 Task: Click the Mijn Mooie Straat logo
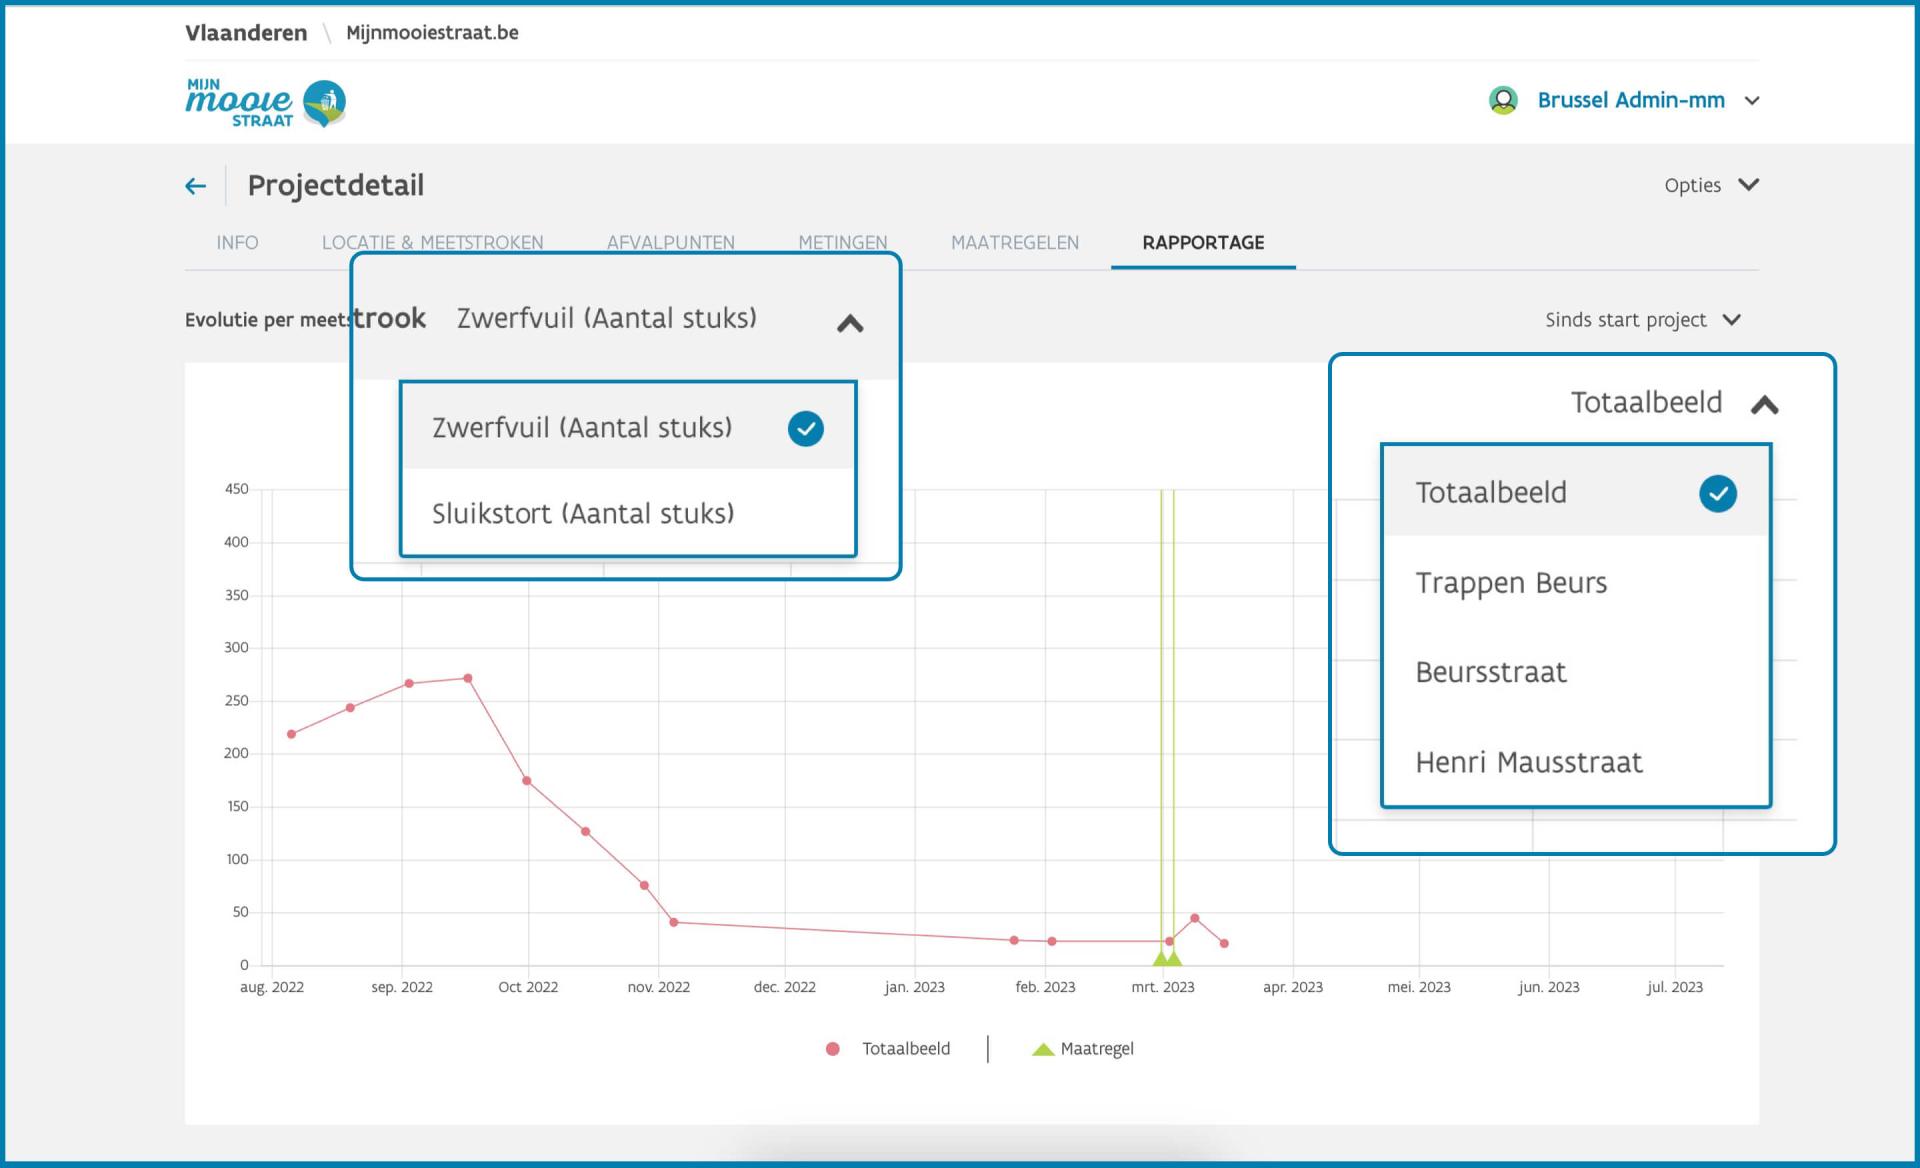click(x=266, y=103)
